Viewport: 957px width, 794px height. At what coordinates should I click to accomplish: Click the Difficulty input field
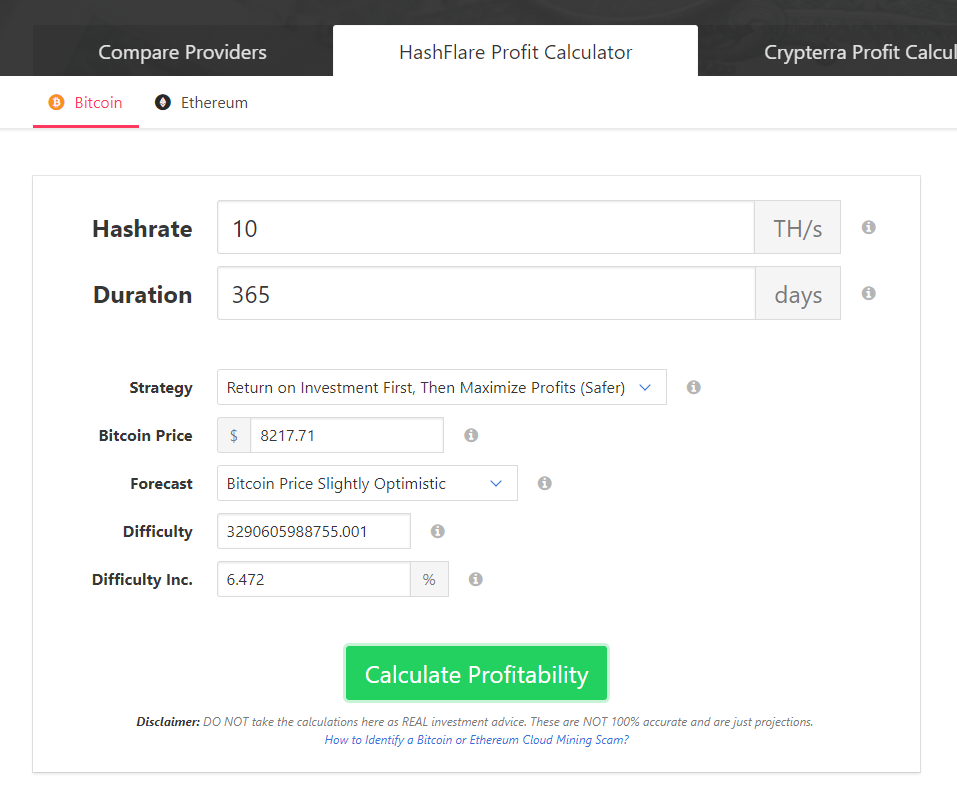click(x=314, y=532)
